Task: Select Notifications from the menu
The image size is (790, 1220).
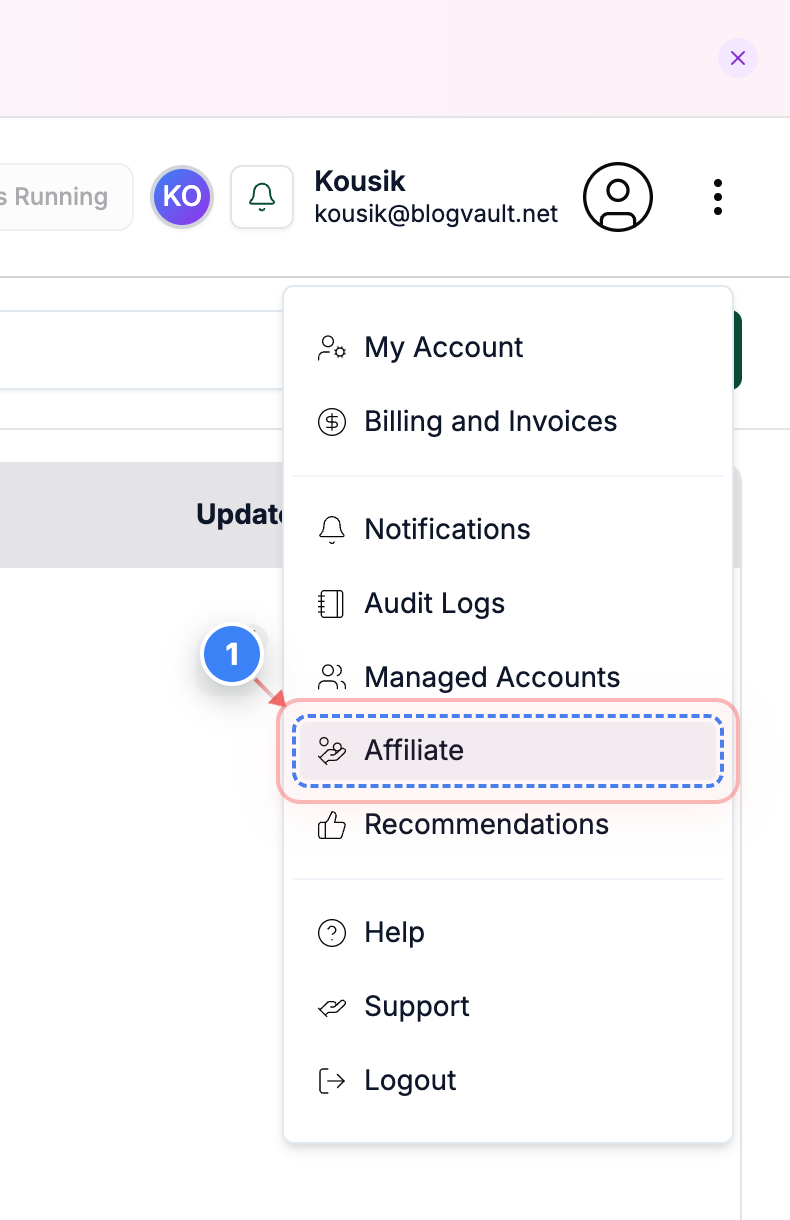Action: [447, 529]
